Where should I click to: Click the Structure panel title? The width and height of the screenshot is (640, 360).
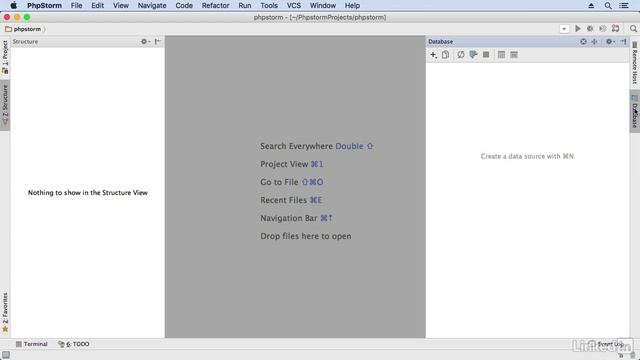click(25, 42)
